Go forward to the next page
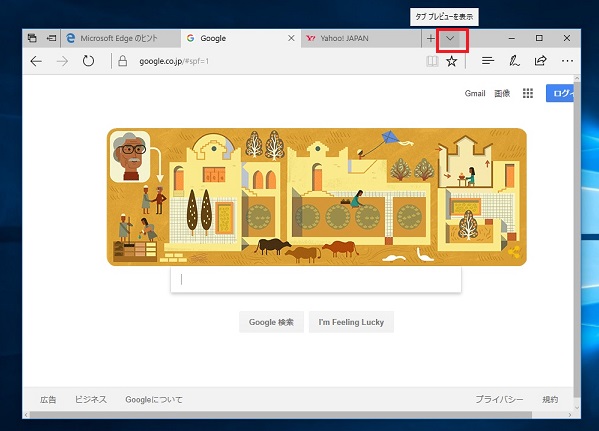 click(x=62, y=61)
